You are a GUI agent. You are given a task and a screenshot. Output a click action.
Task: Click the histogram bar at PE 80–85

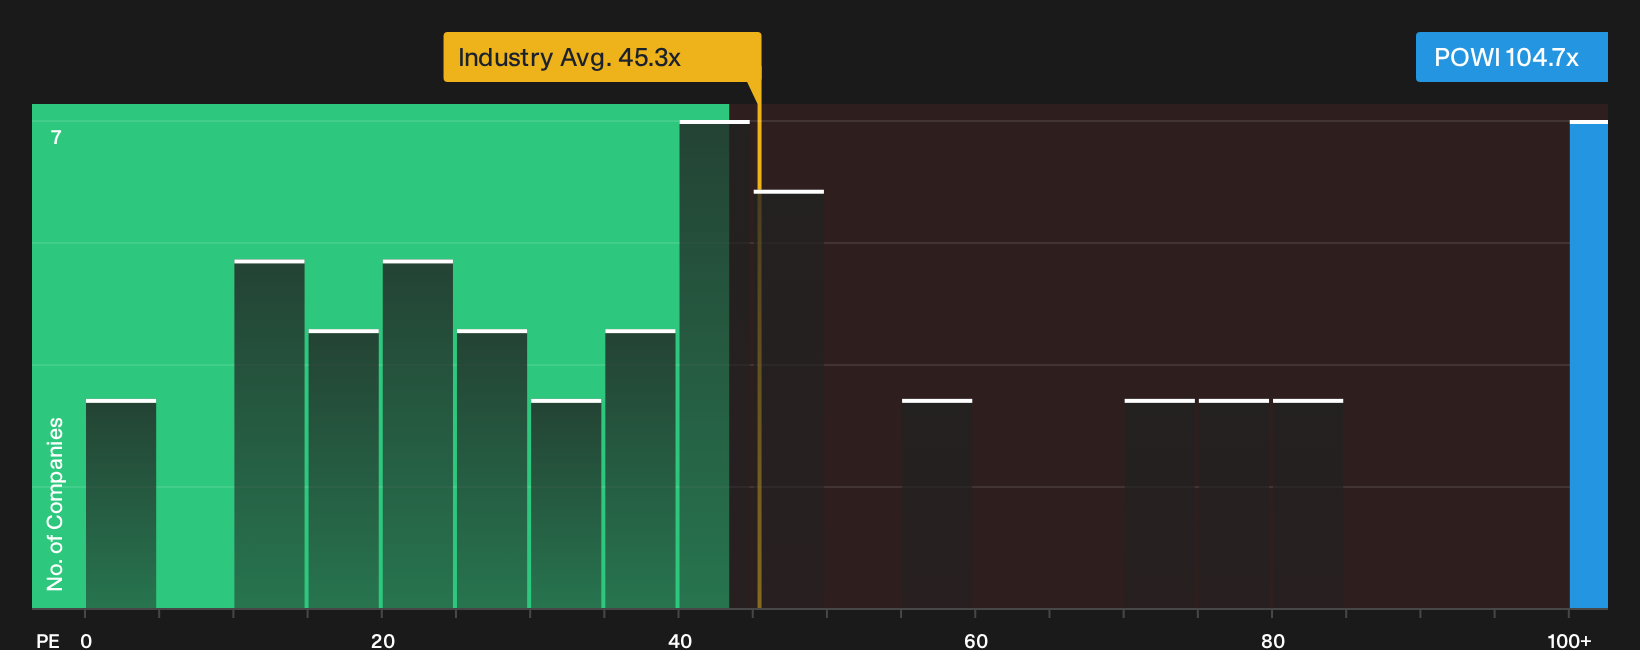click(1308, 504)
